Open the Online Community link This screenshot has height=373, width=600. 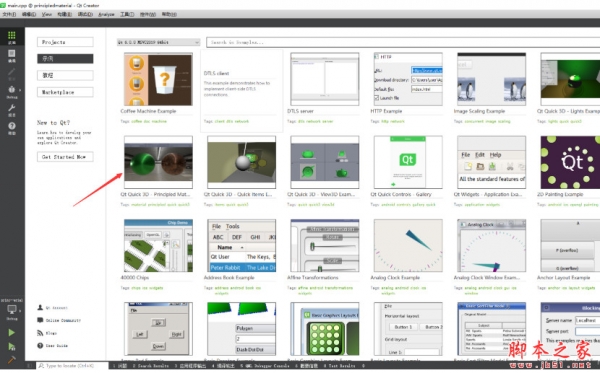(63, 320)
